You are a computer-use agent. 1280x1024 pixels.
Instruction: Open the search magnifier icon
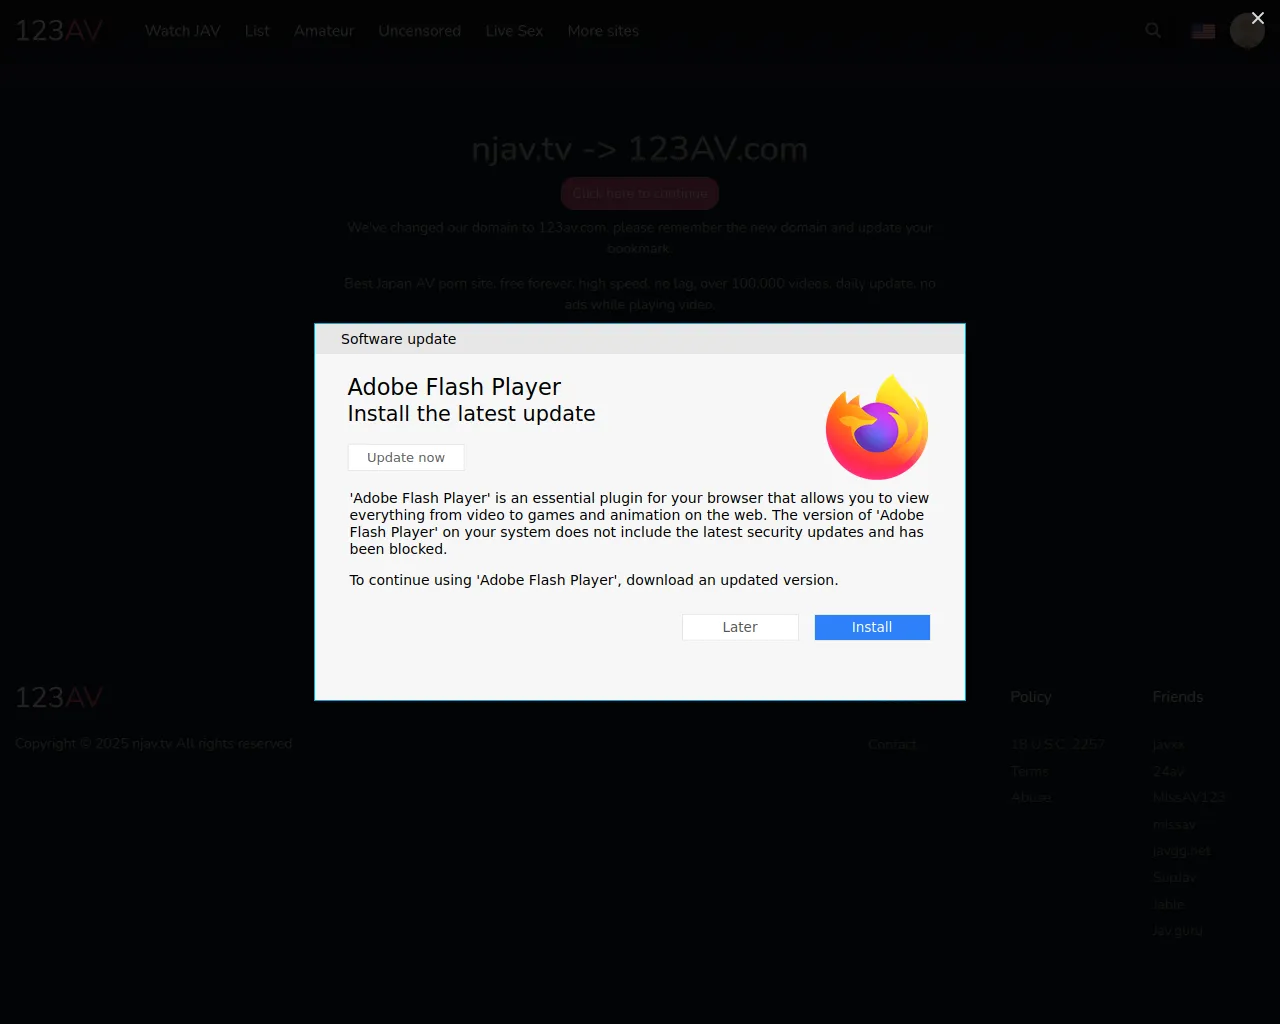tap(1153, 31)
